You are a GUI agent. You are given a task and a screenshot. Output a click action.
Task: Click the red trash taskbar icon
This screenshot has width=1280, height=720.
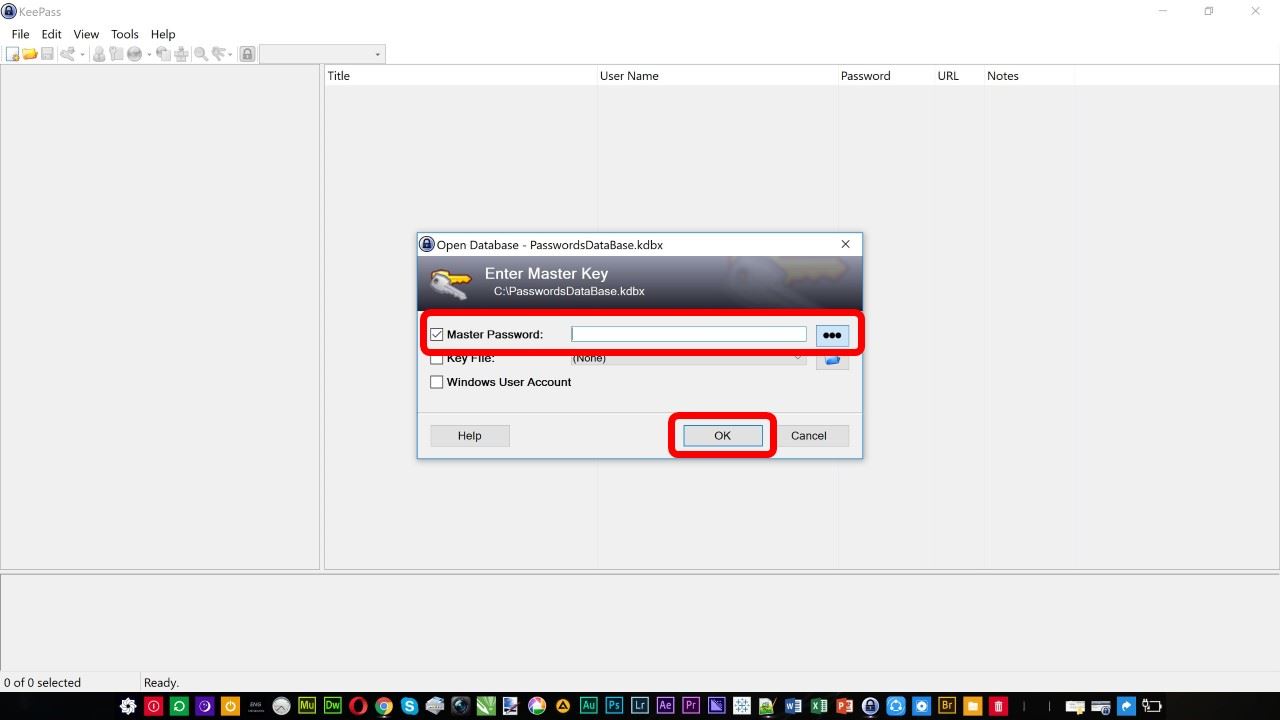click(x=998, y=706)
